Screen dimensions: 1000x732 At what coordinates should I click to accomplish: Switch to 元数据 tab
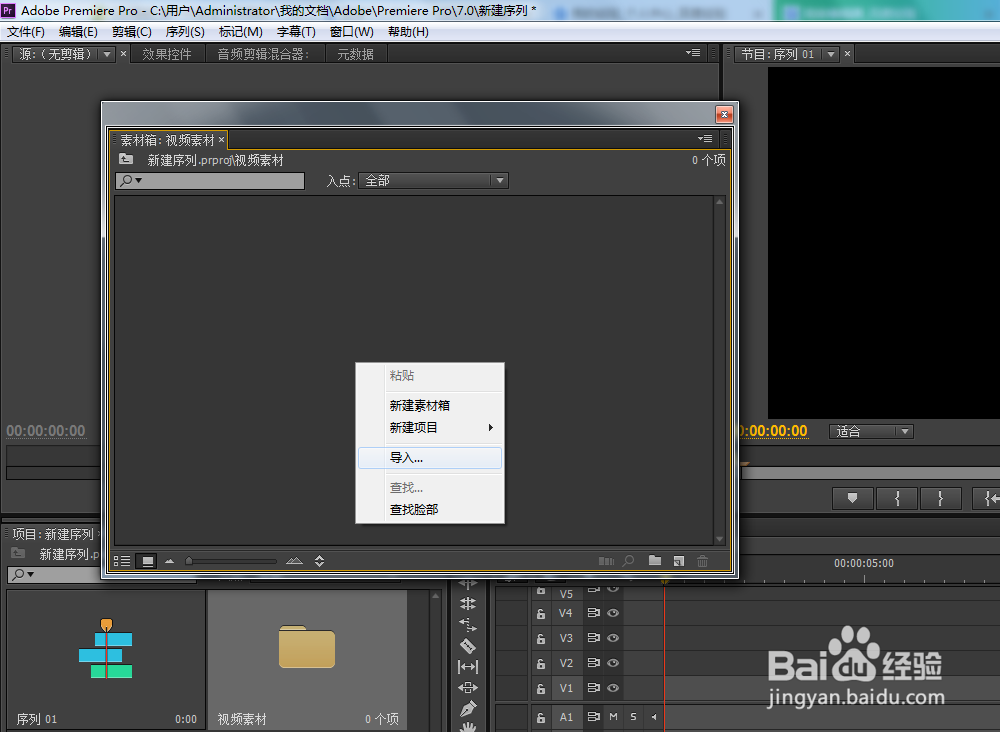coord(355,54)
